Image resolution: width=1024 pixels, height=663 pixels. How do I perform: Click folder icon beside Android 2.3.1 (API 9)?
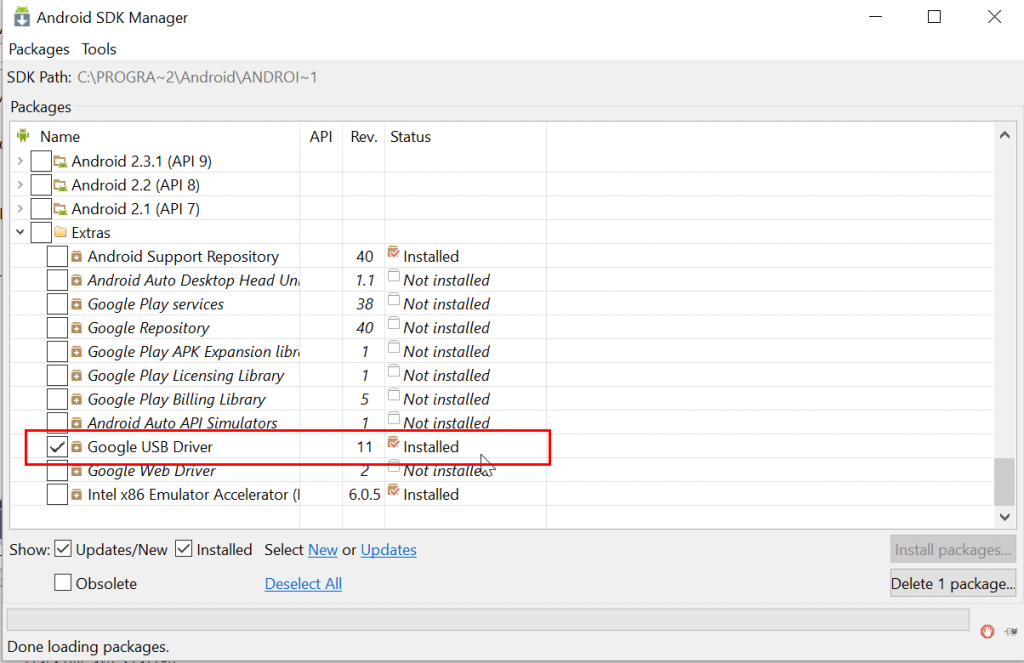click(x=60, y=161)
